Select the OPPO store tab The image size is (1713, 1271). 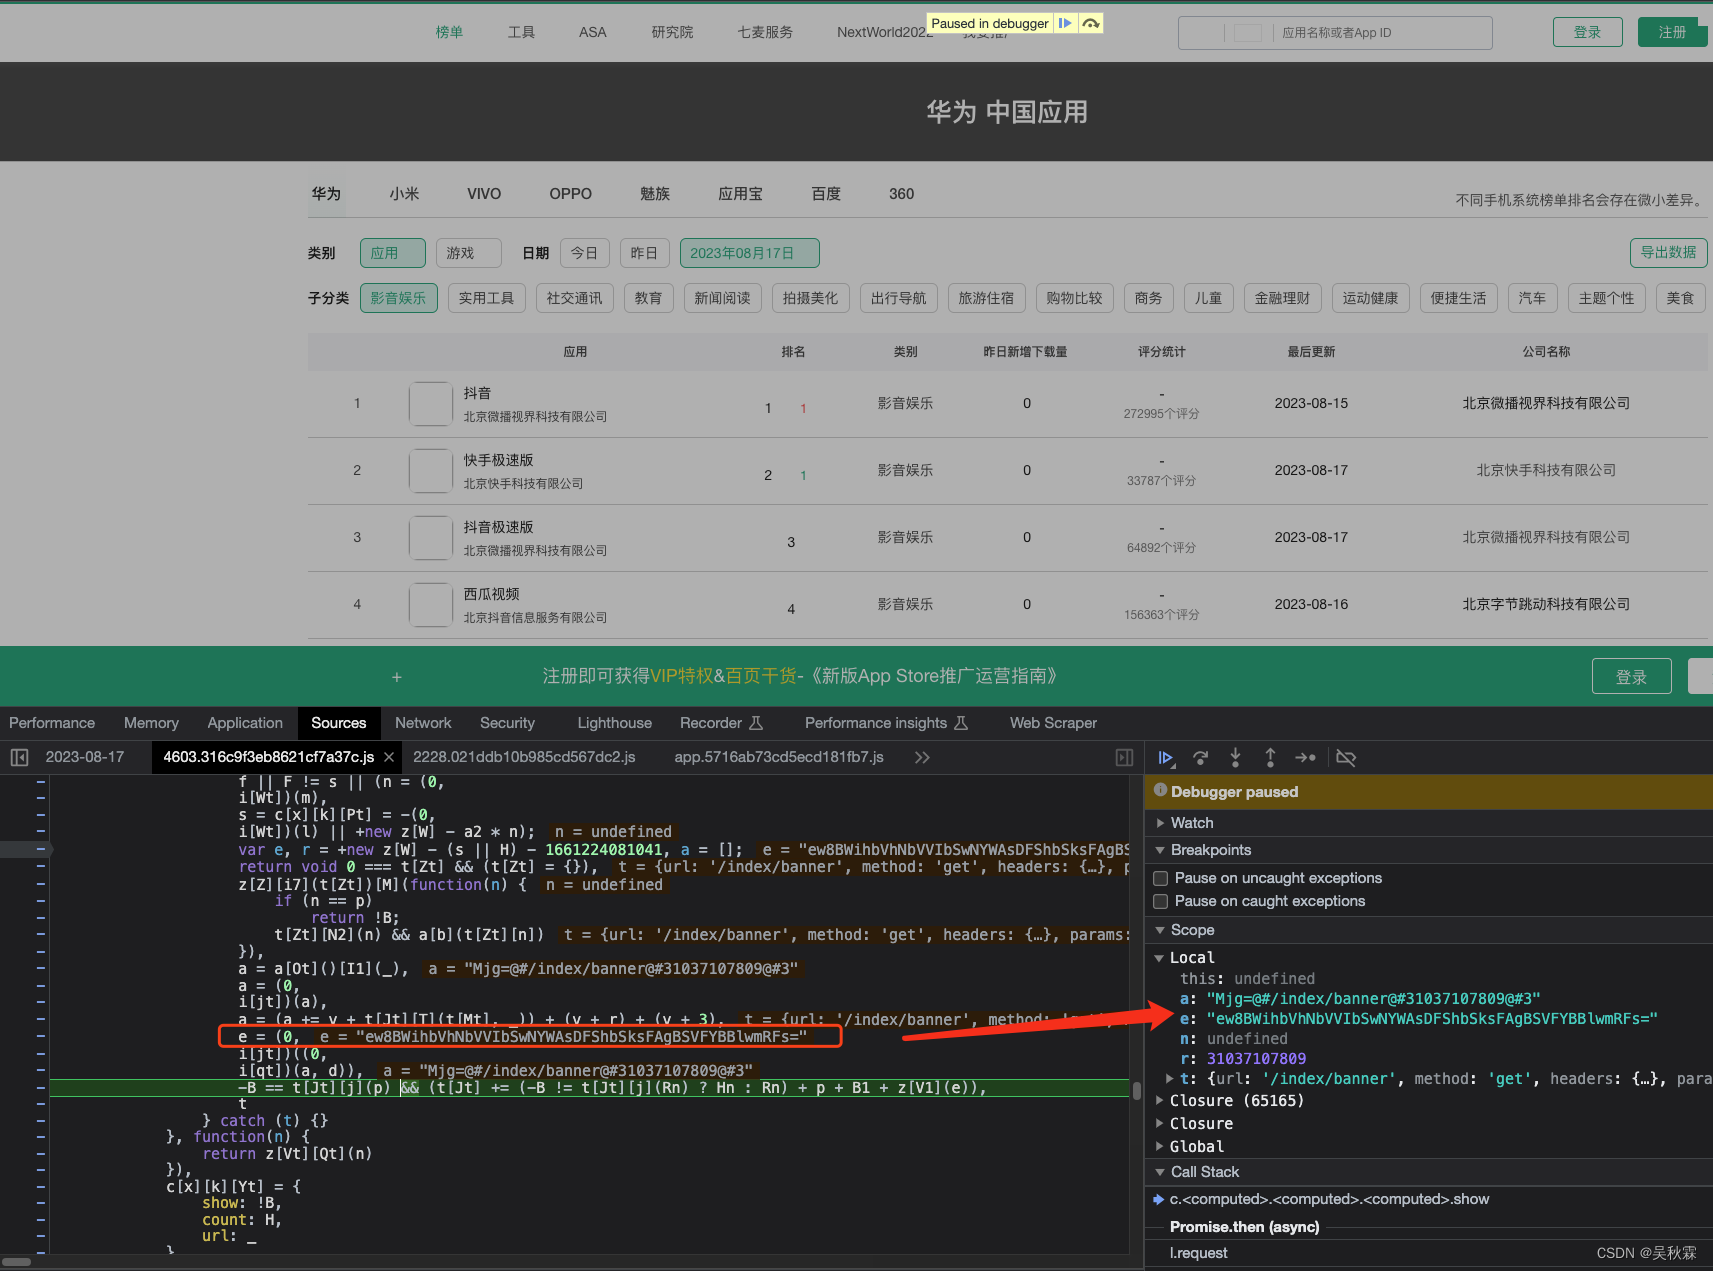(570, 194)
